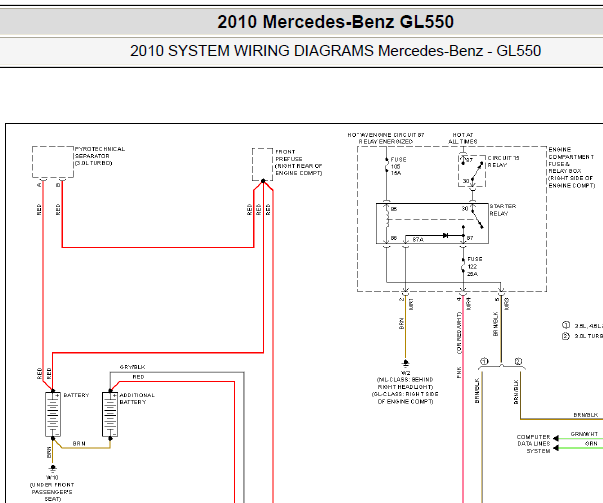
Task: Click the 'BATTERY' label beside main battery
Action: 76,395
